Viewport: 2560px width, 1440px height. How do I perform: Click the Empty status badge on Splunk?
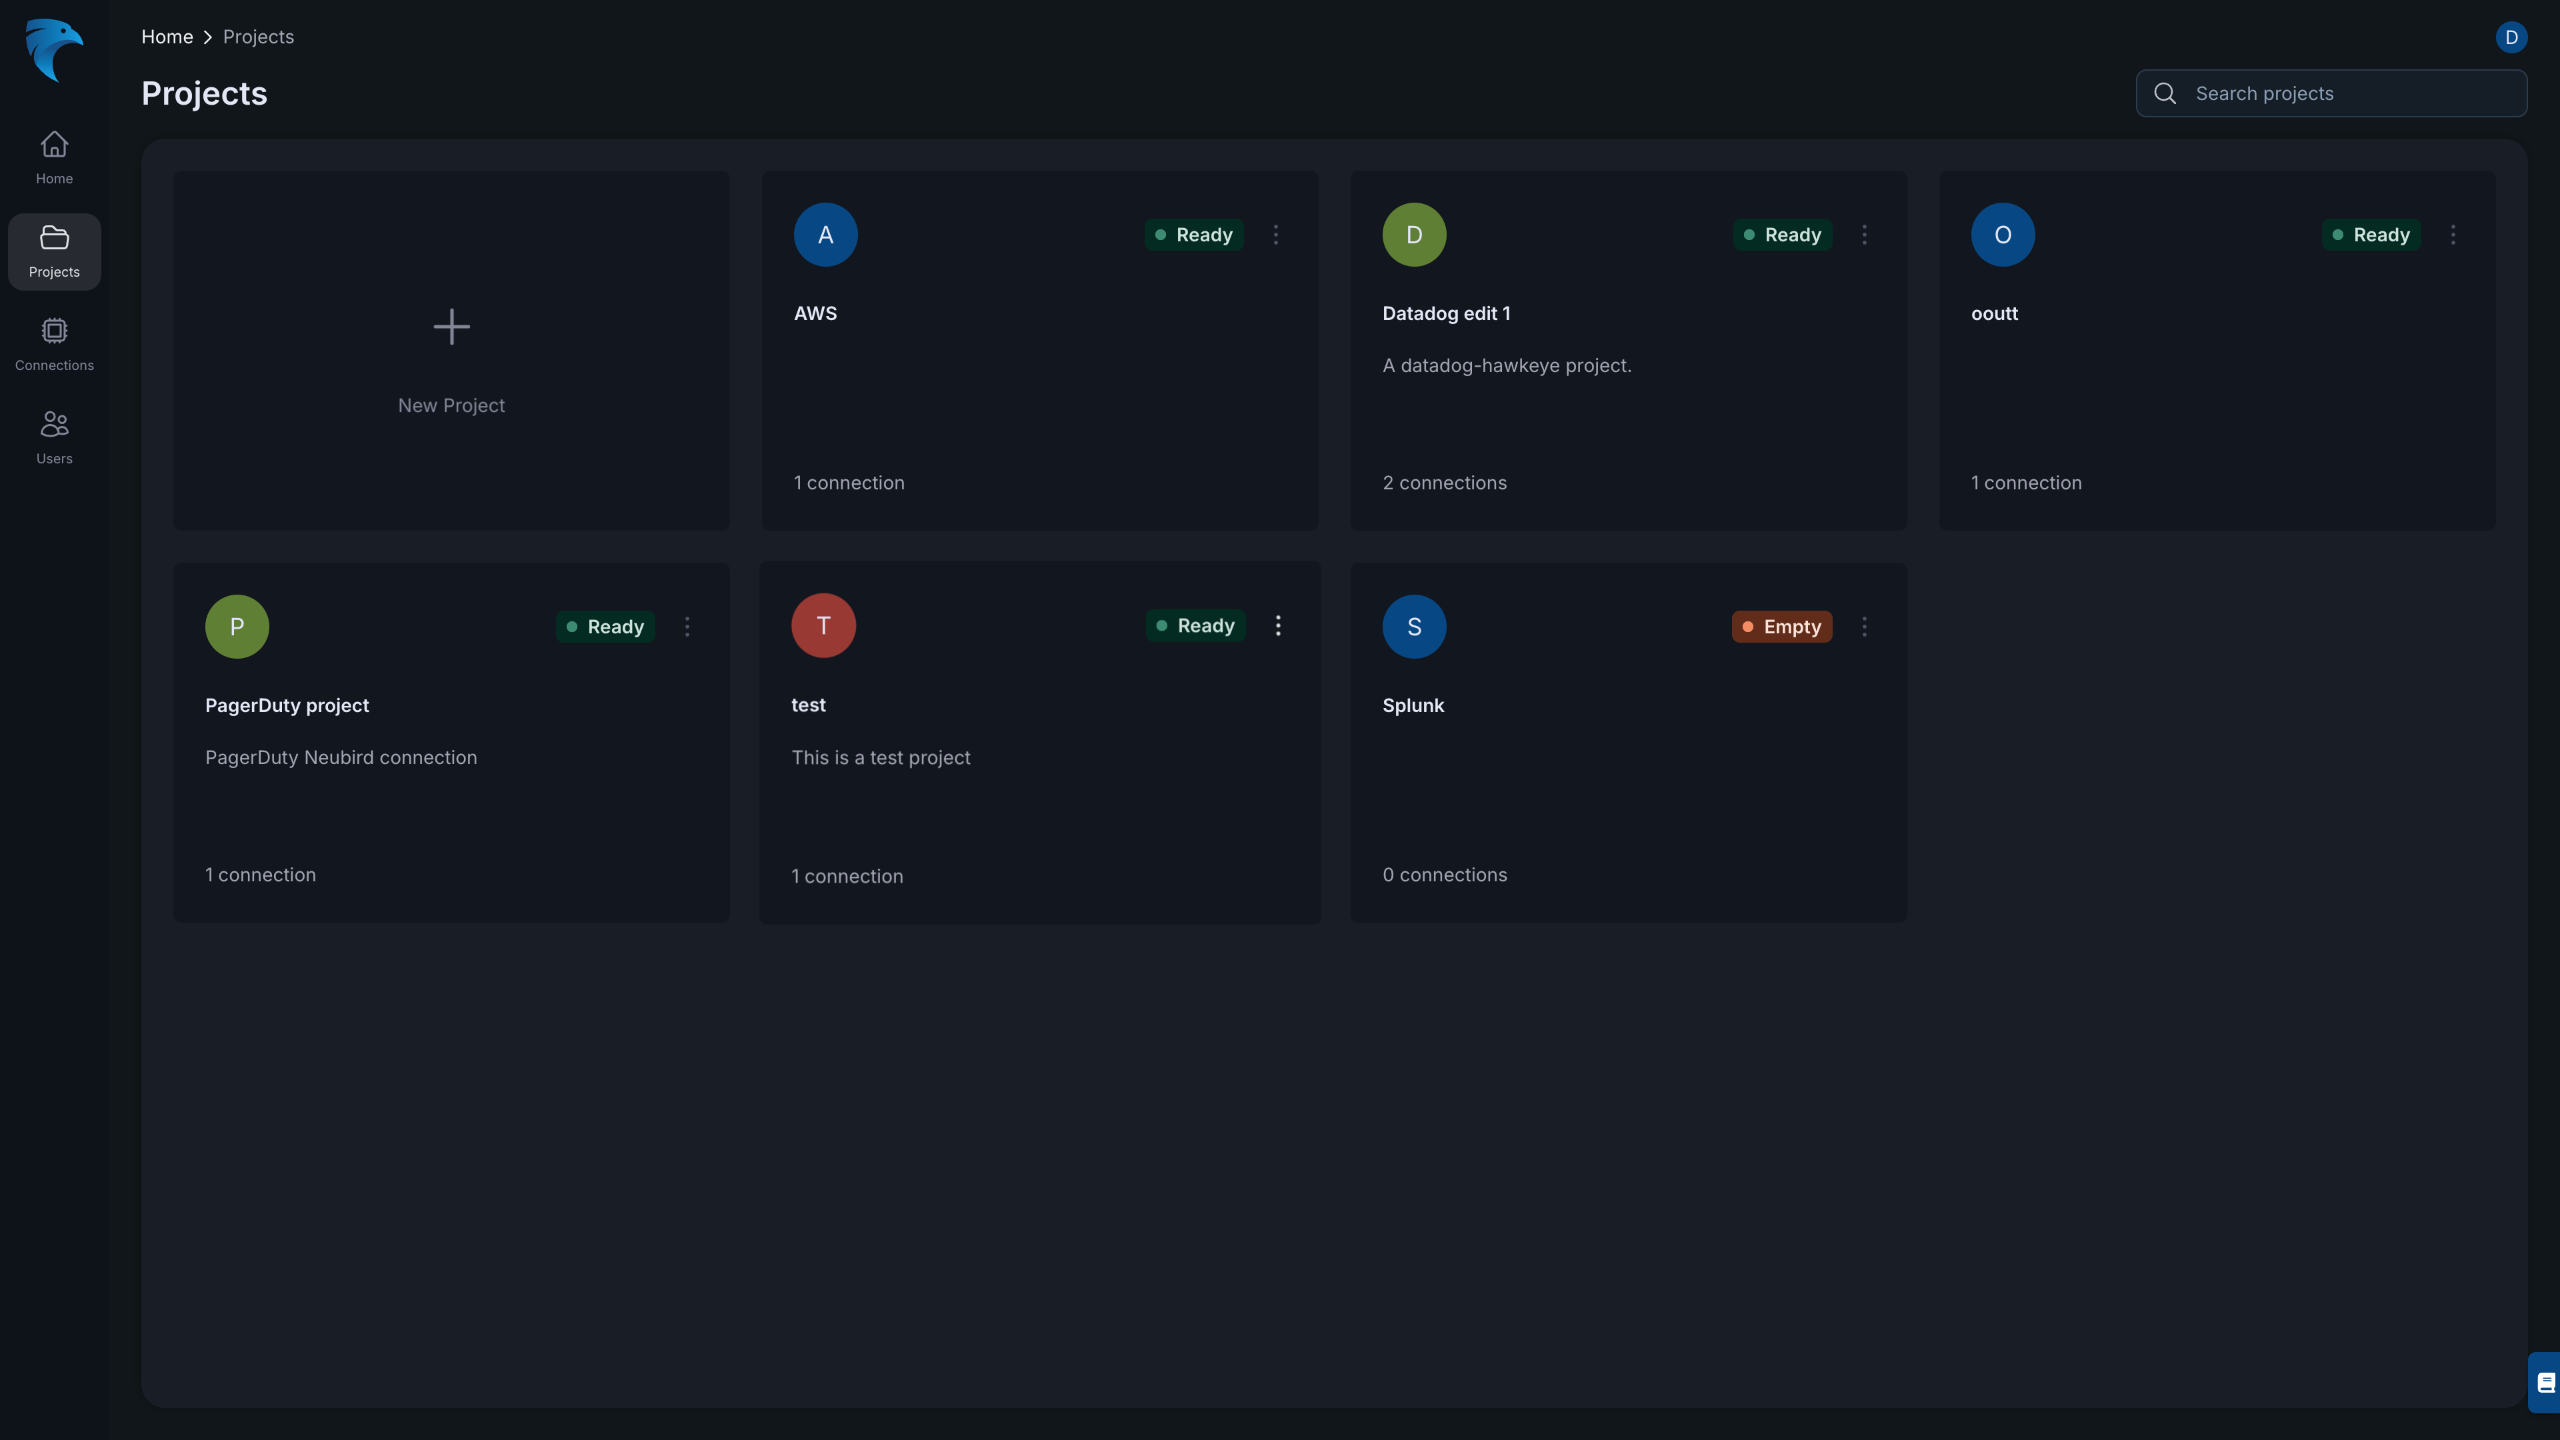coord(1782,627)
